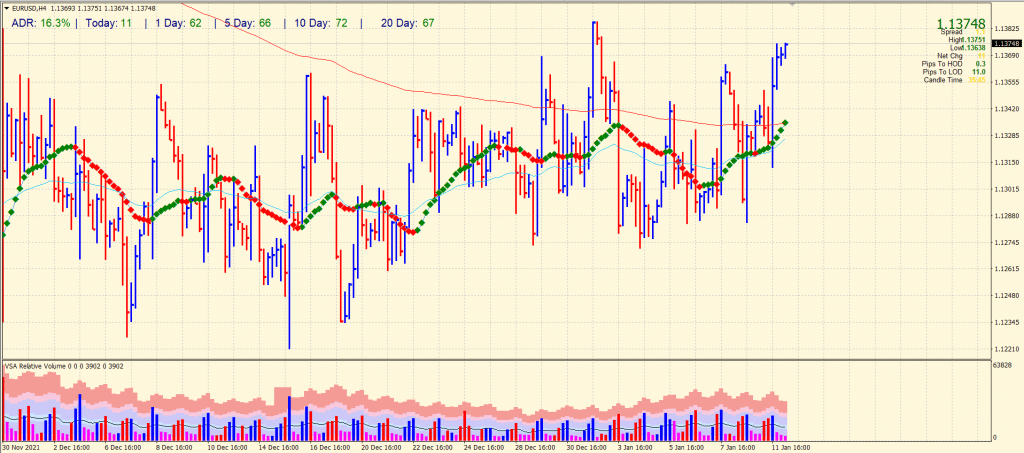Click price scale label 1.13150
Viewport: 1024px width, 453px height.
pos(1006,162)
